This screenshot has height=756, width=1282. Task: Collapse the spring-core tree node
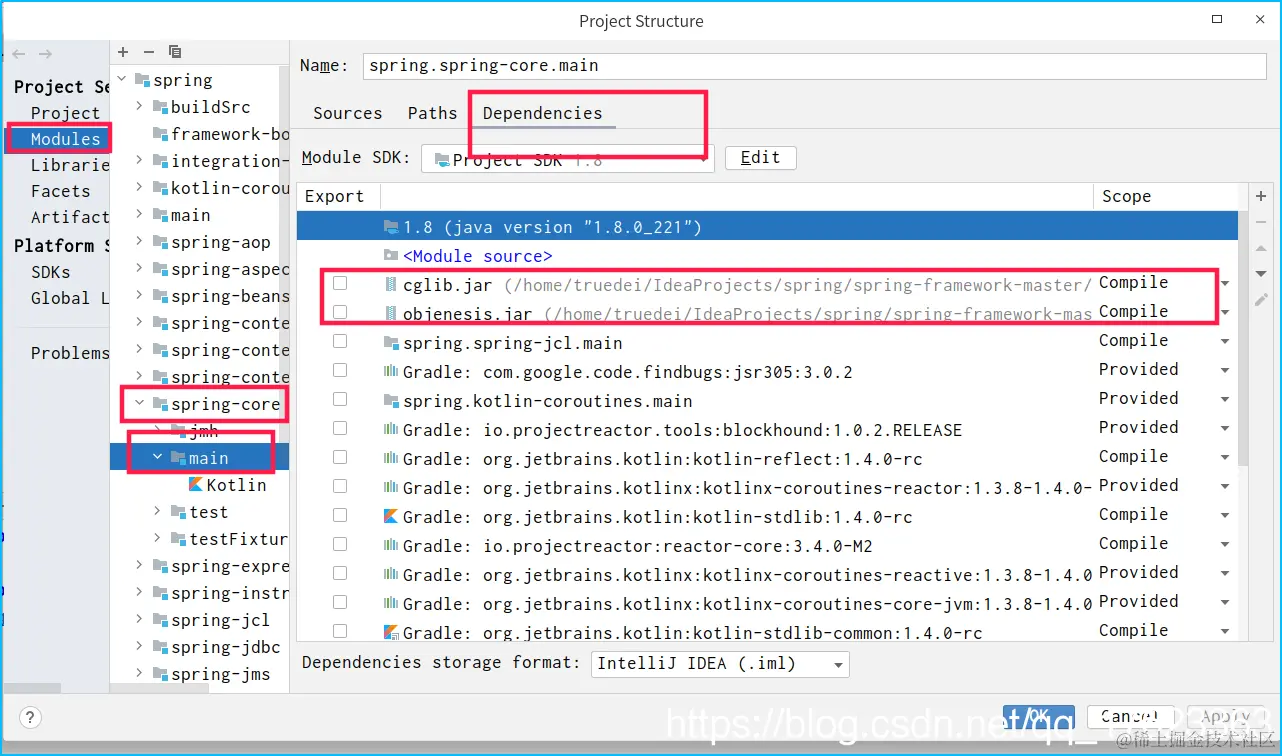coord(140,404)
